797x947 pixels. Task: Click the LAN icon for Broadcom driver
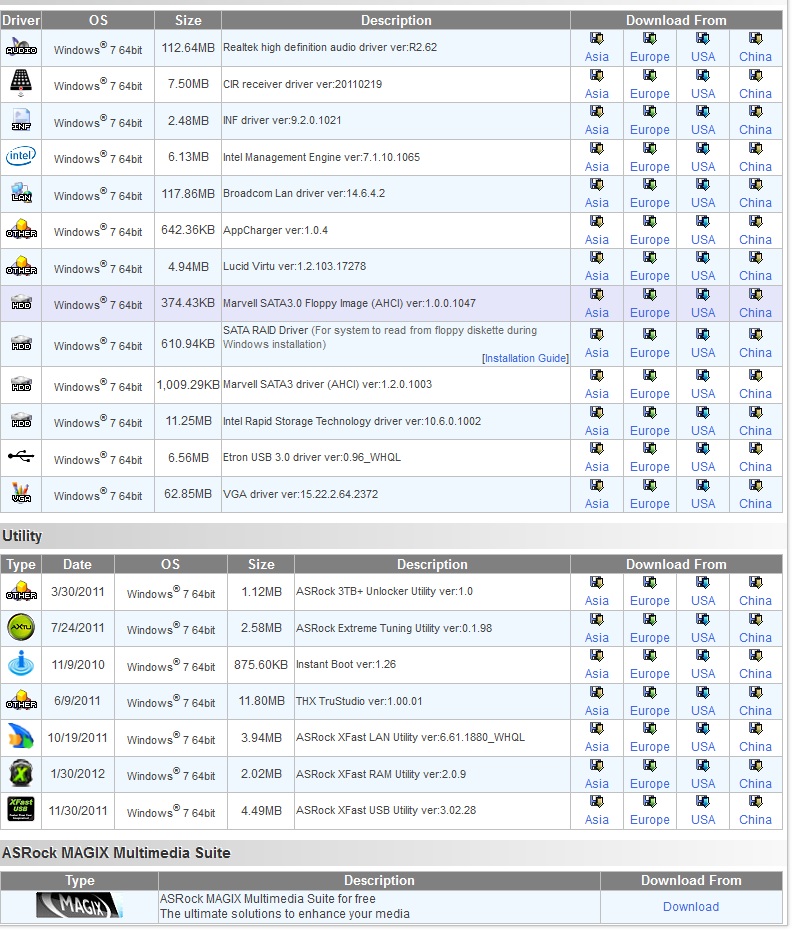click(21, 193)
